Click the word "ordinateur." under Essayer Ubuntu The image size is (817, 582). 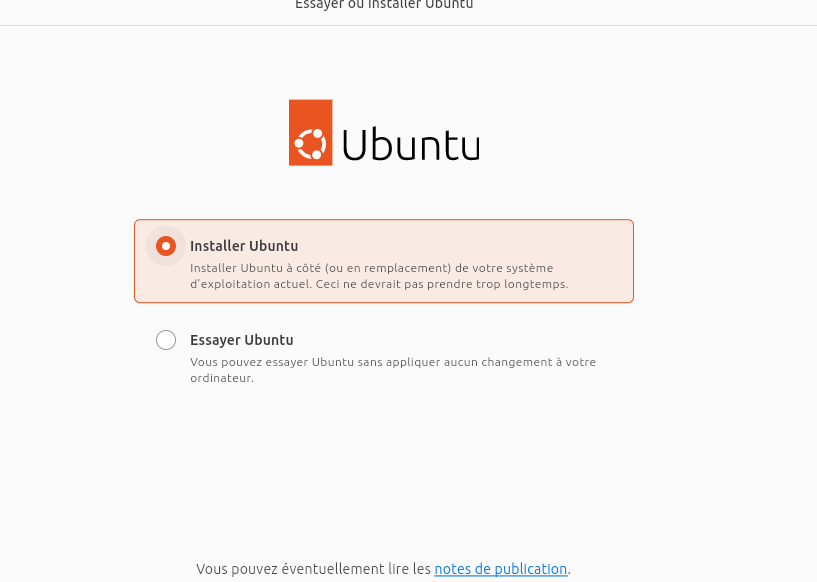tap(222, 378)
